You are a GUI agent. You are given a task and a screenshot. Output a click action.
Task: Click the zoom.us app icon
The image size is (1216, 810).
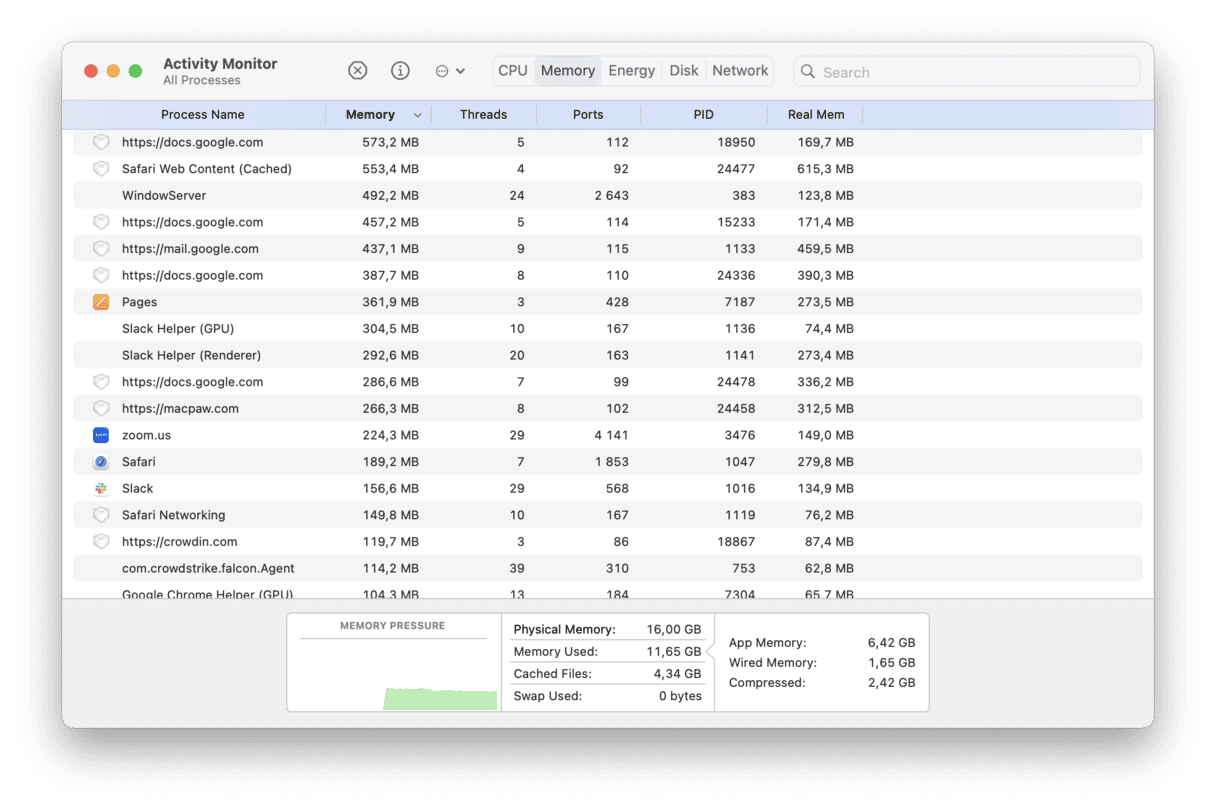coord(101,435)
